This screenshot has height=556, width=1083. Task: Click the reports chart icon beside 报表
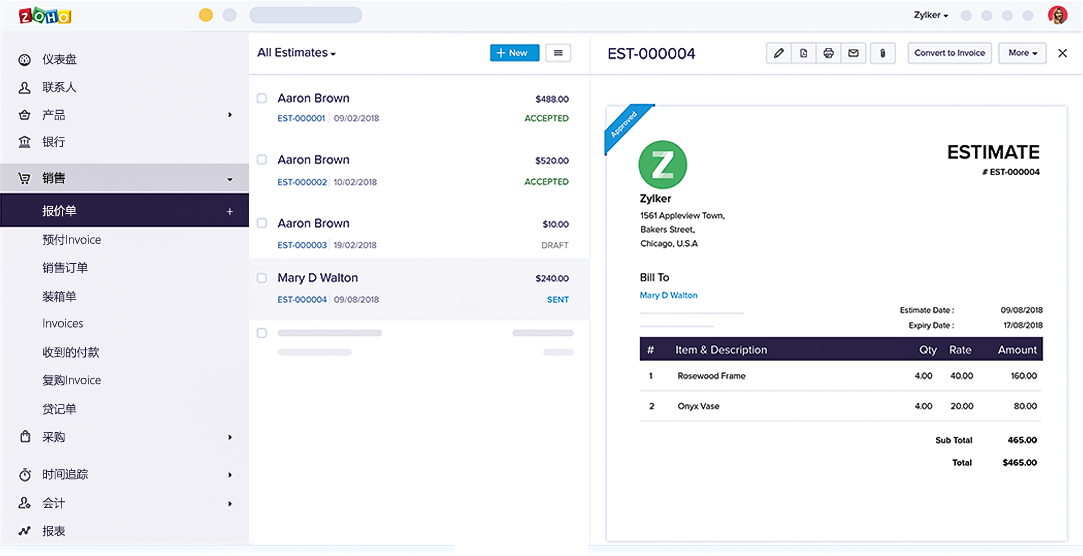(x=25, y=531)
